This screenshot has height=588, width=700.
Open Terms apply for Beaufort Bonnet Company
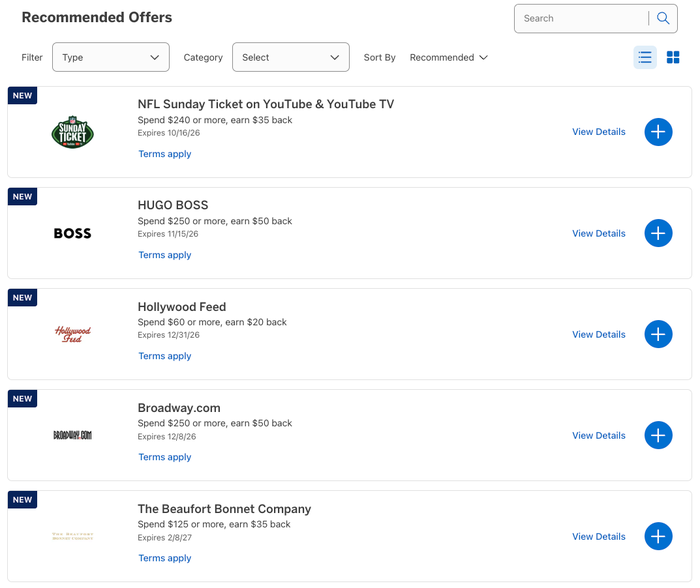pyautogui.click(x=165, y=558)
